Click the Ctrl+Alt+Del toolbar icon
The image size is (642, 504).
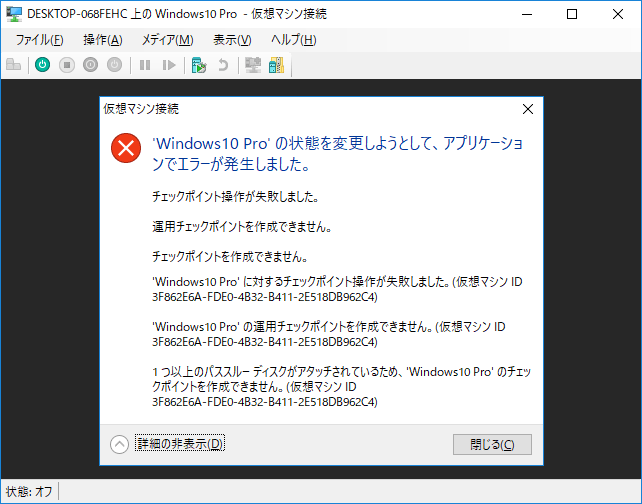(14, 65)
